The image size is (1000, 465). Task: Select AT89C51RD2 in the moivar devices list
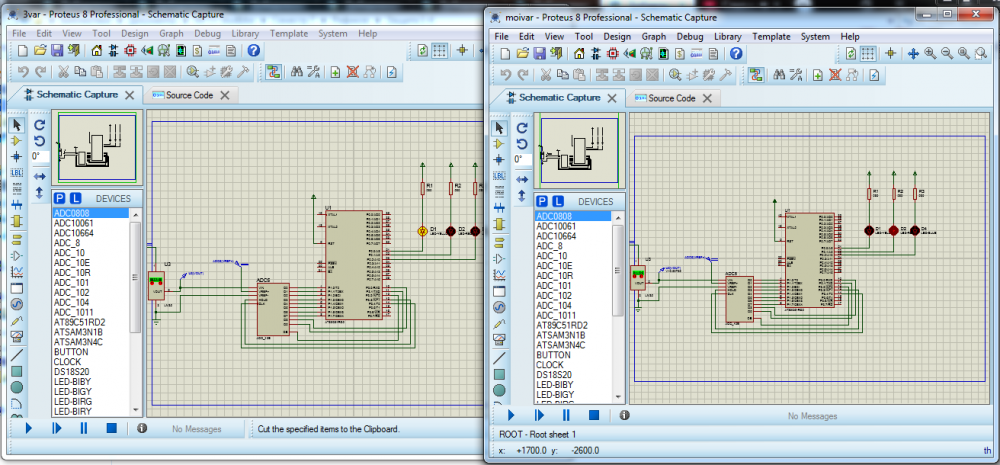[561, 325]
